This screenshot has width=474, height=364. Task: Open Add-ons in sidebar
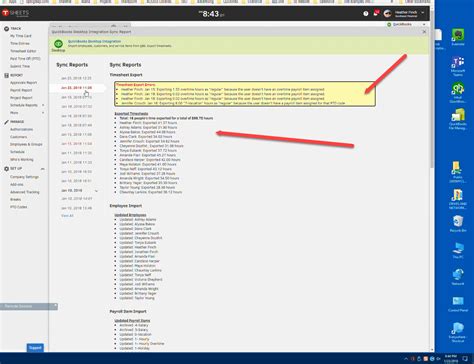[17, 184]
